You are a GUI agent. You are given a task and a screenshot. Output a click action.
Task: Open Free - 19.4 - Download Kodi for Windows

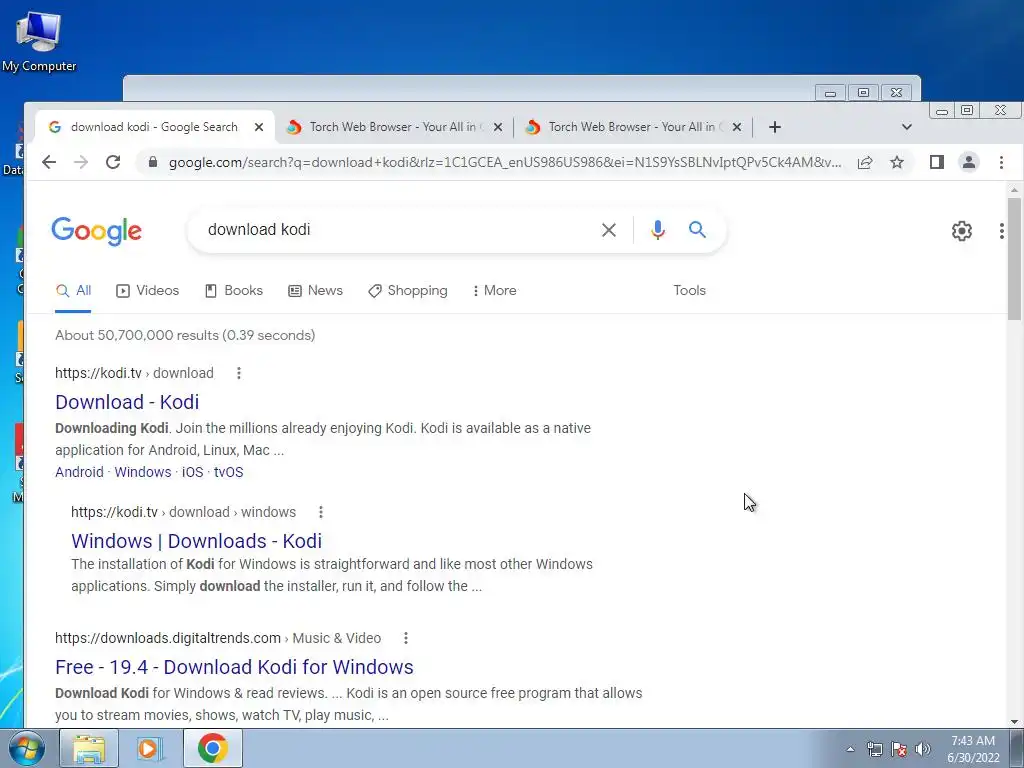point(234,667)
